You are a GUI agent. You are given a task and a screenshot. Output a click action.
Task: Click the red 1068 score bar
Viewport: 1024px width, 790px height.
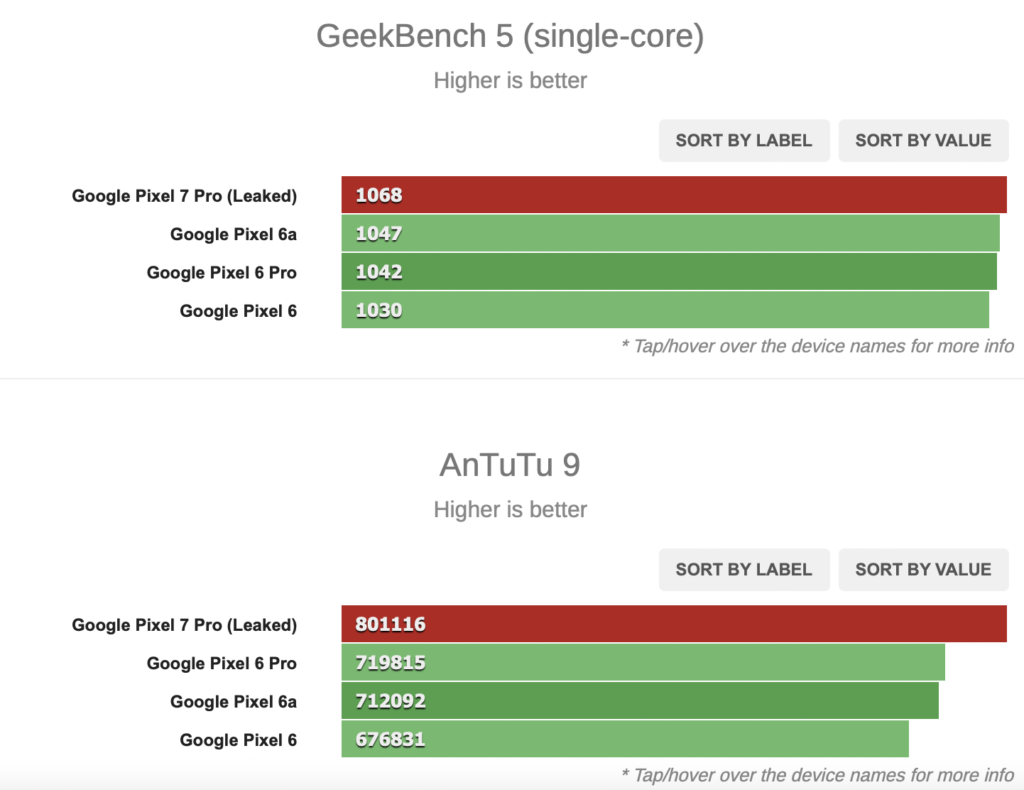tap(674, 195)
